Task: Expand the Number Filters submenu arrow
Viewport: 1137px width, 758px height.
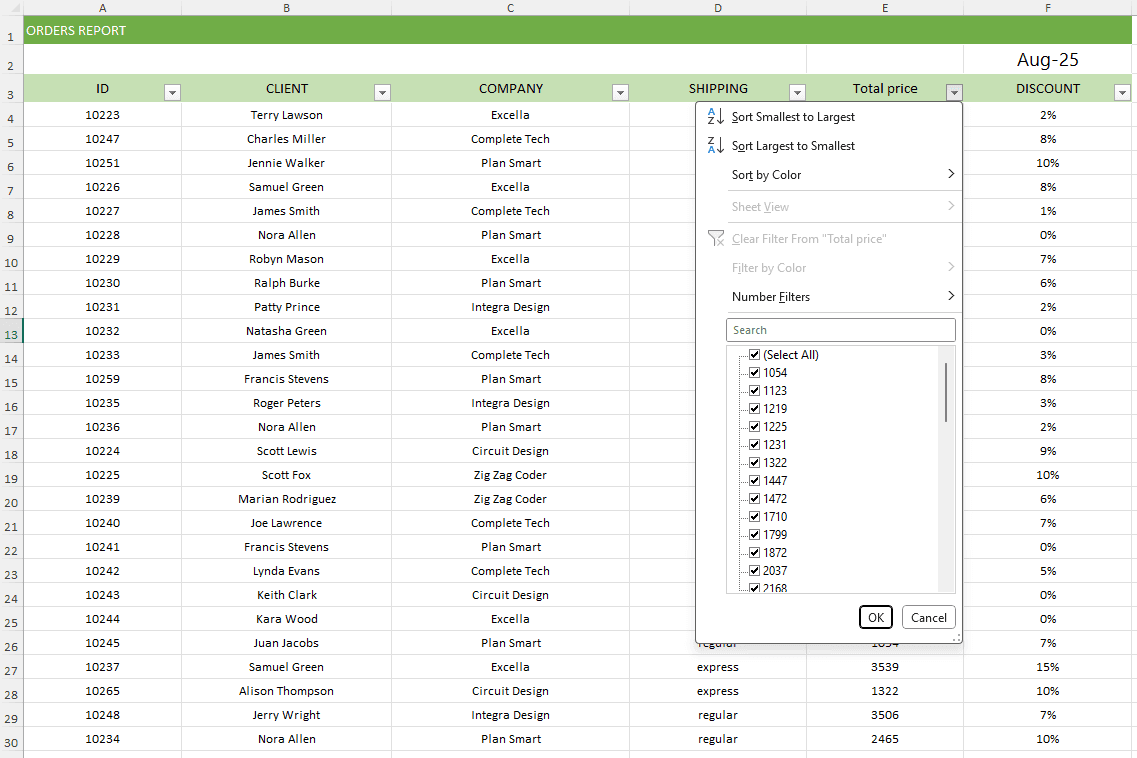Action: click(x=951, y=295)
